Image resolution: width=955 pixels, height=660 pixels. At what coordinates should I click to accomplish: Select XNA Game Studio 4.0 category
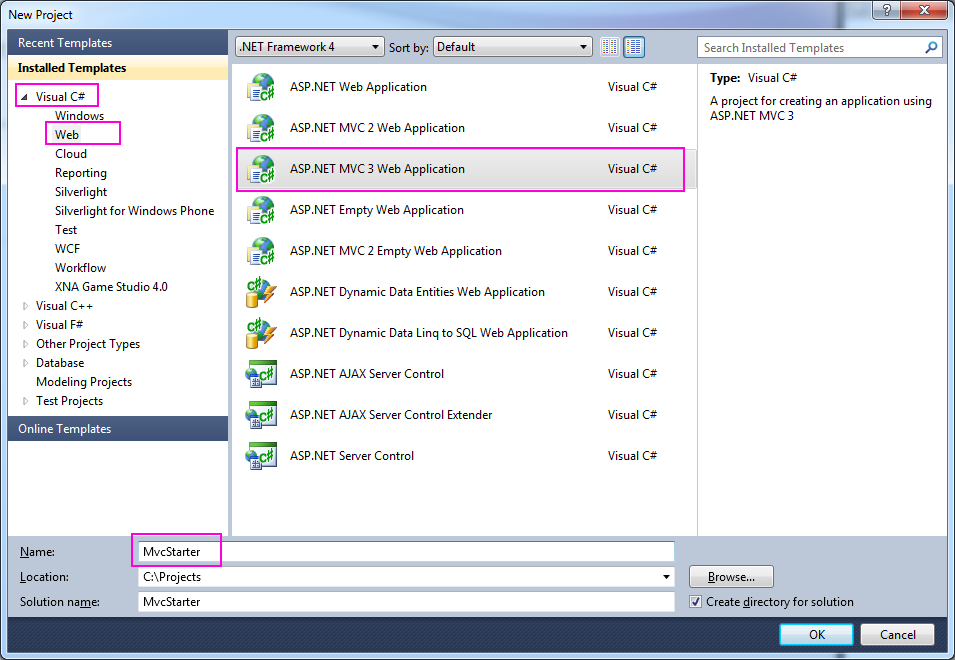click(111, 287)
